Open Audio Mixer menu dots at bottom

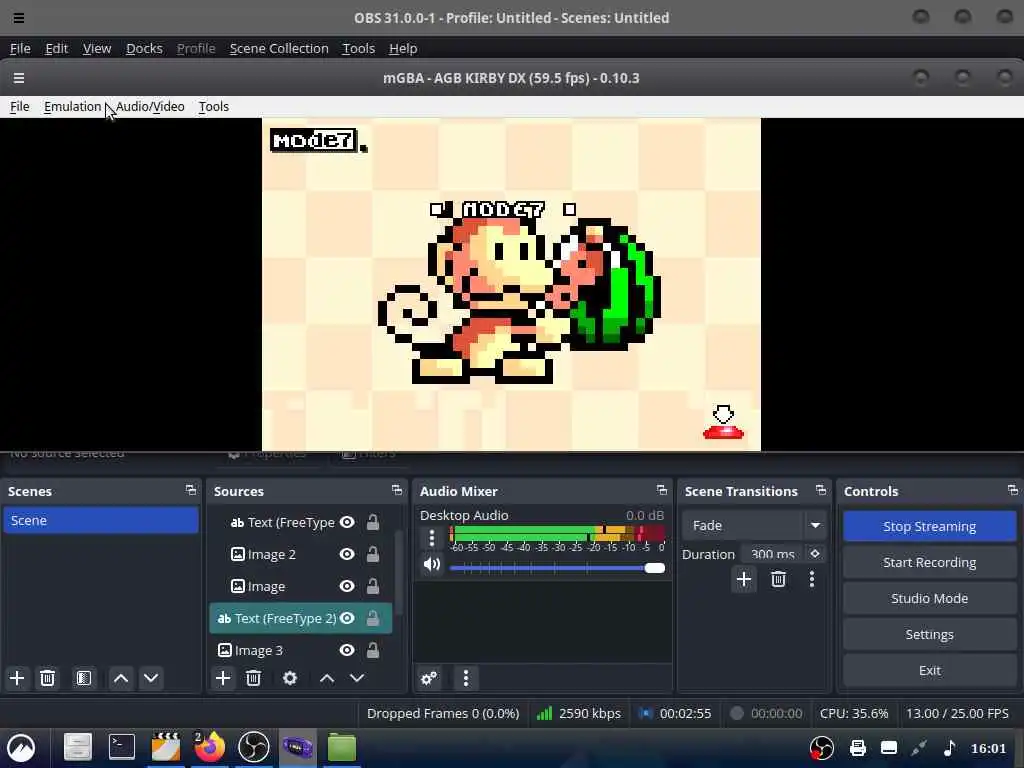click(x=466, y=678)
